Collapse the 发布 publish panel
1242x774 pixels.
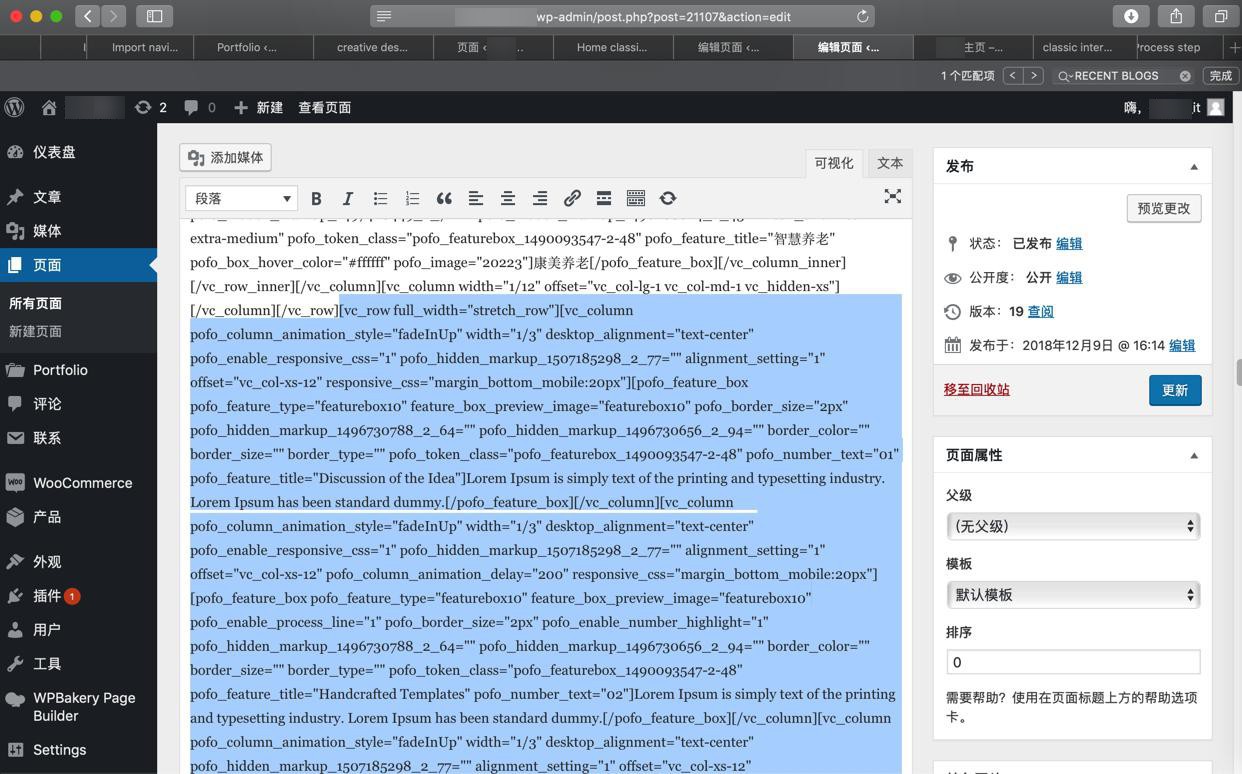(x=1193, y=167)
